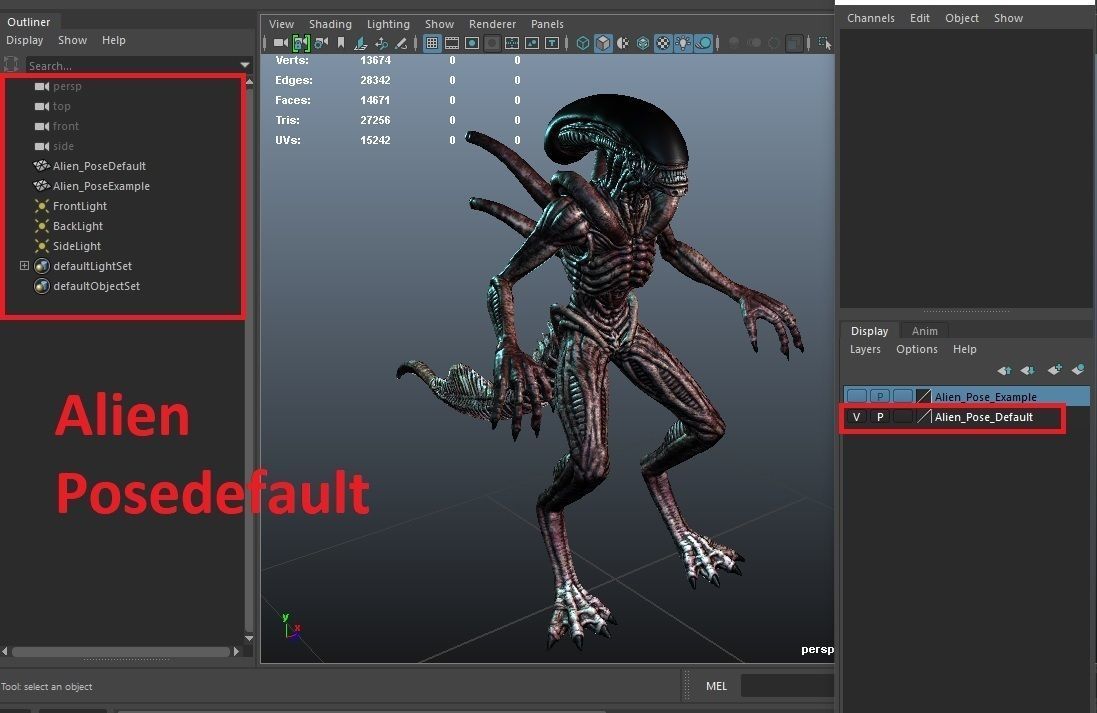The image size is (1097, 713).
Task: Toggle the Safe Action icon
Action: pyautogui.click(x=532, y=43)
